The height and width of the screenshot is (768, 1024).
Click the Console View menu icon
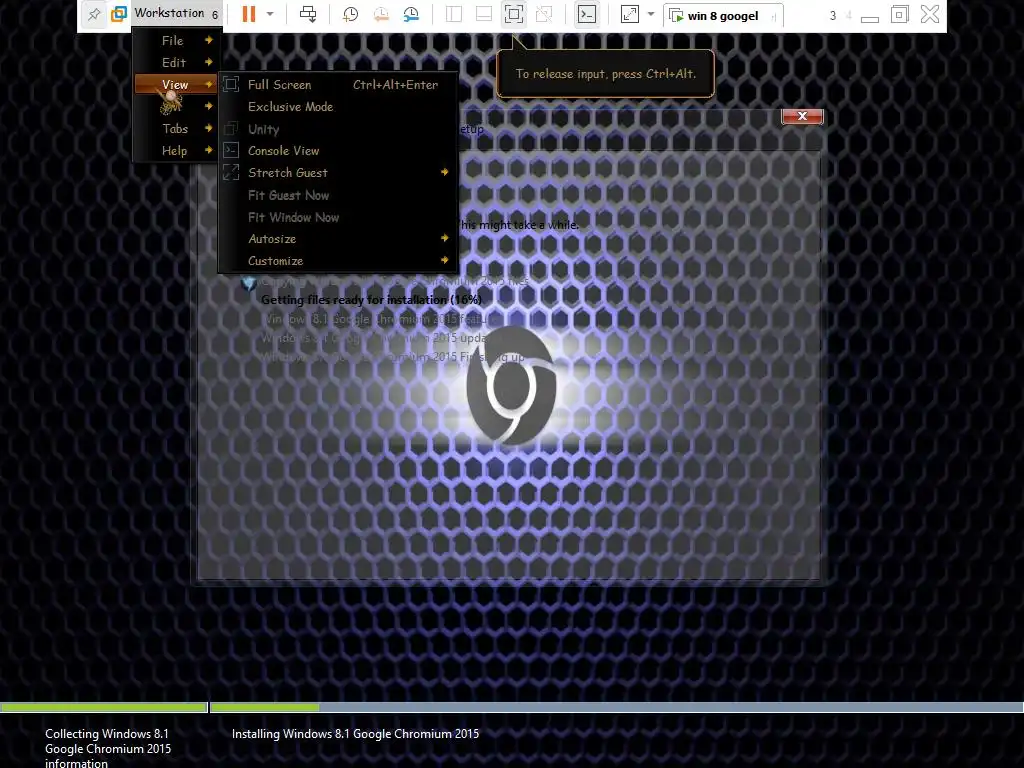pyautogui.click(x=231, y=150)
